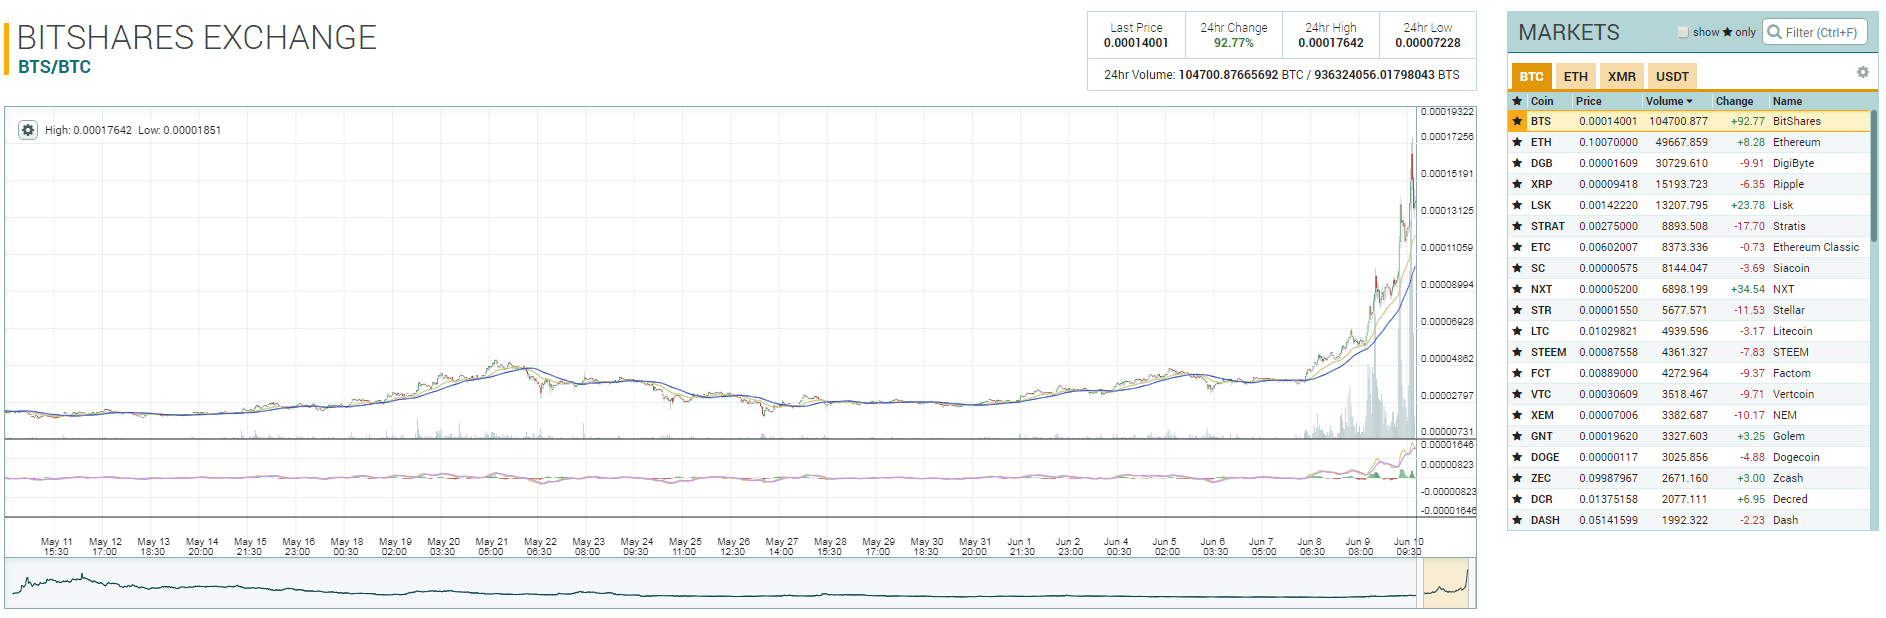Toggle favorite star for SC row
Screen dimensions: 1886x618
tap(1517, 268)
